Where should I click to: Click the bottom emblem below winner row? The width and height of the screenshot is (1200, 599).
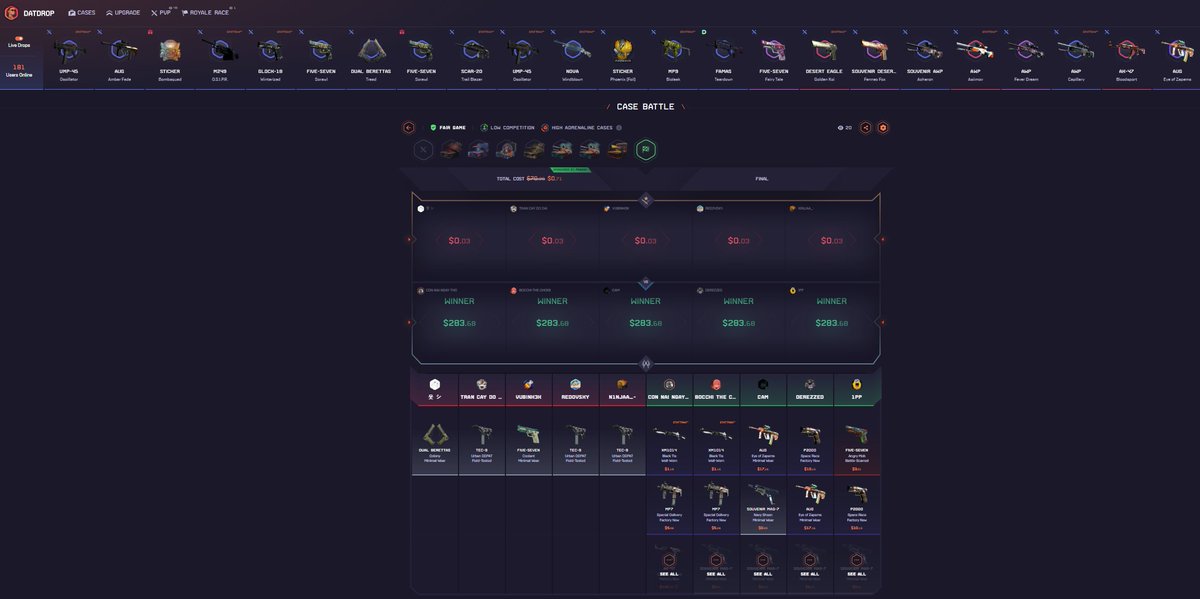646,363
